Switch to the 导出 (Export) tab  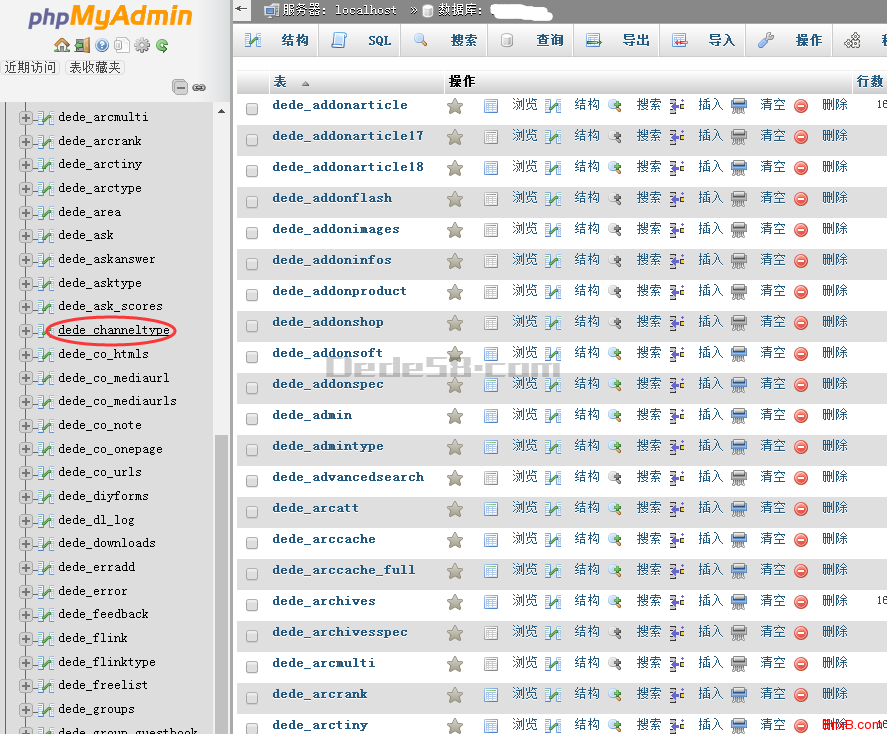pyautogui.click(x=620, y=41)
